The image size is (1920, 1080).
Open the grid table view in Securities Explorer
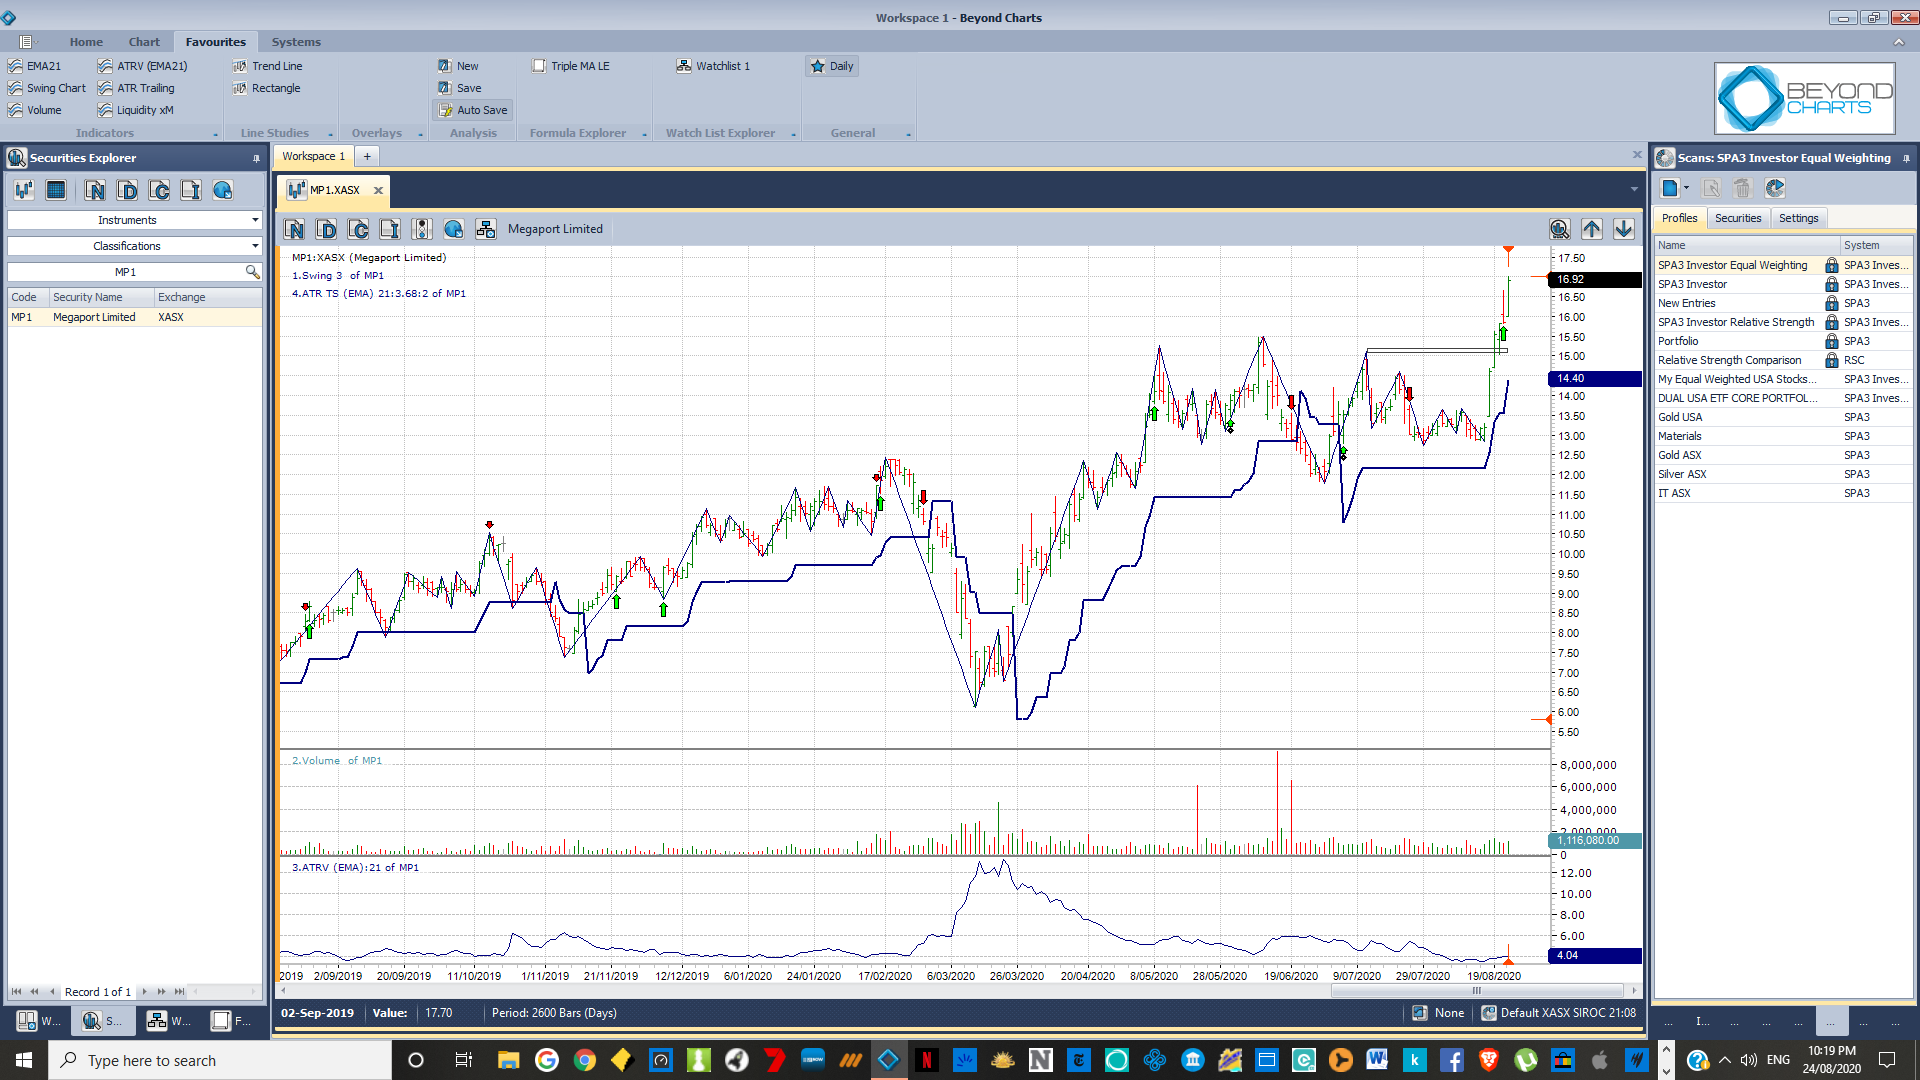pos(56,190)
